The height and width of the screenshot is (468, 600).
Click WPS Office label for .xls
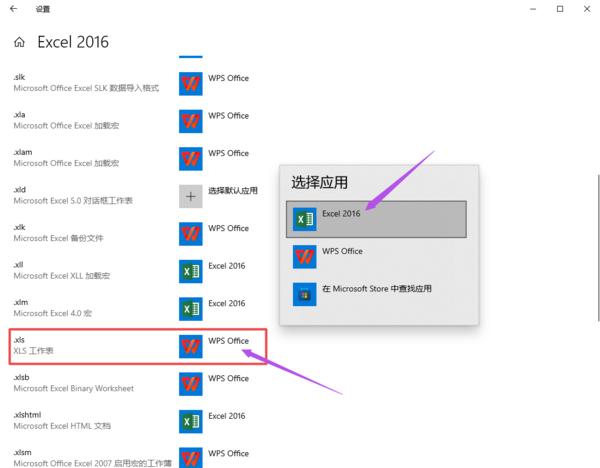click(x=228, y=341)
